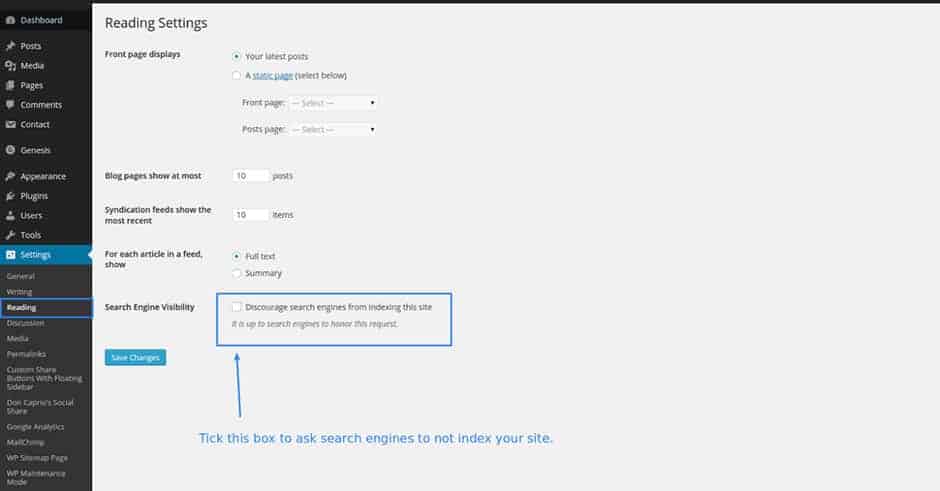Follow the 'static page' link
940x491 pixels.
pos(273,76)
